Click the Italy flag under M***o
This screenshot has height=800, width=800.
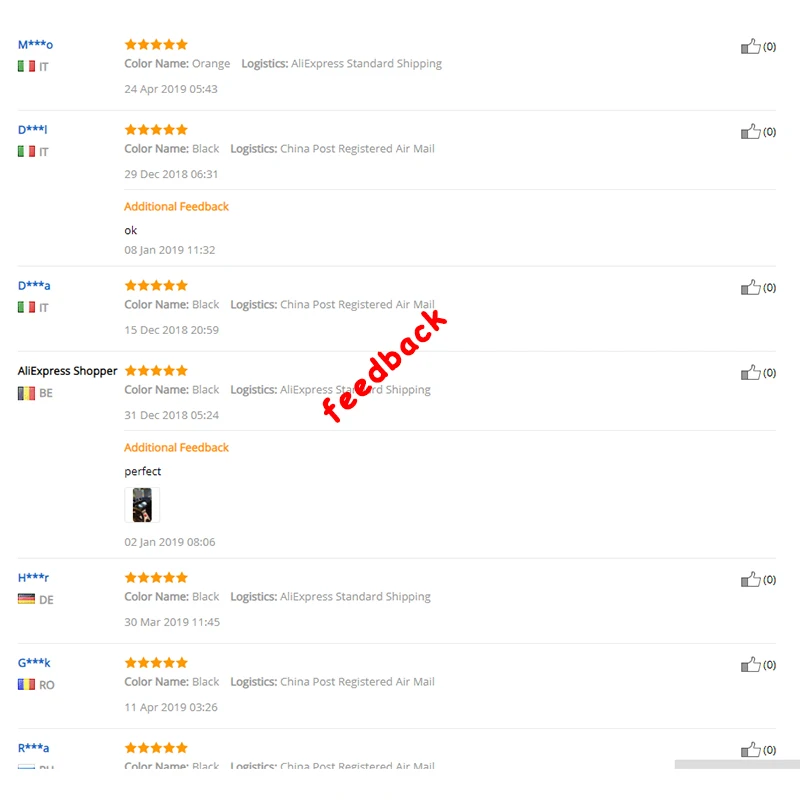pyautogui.click(x=27, y=66)
